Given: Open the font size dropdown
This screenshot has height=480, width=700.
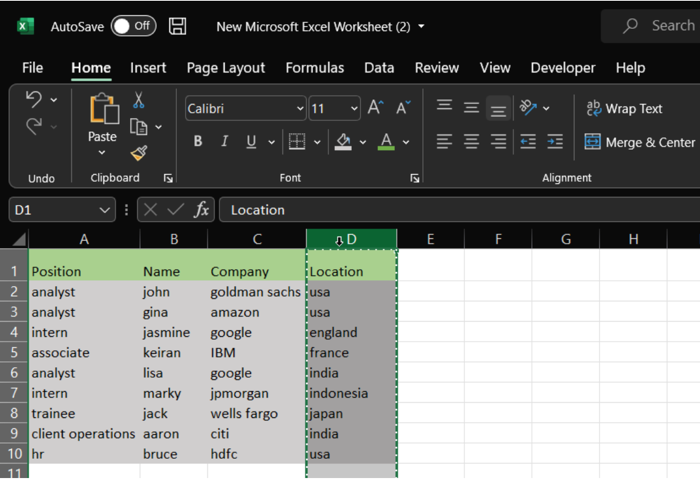Looking at the screenshot, I should pyautogui.click(x=354, y=108).
